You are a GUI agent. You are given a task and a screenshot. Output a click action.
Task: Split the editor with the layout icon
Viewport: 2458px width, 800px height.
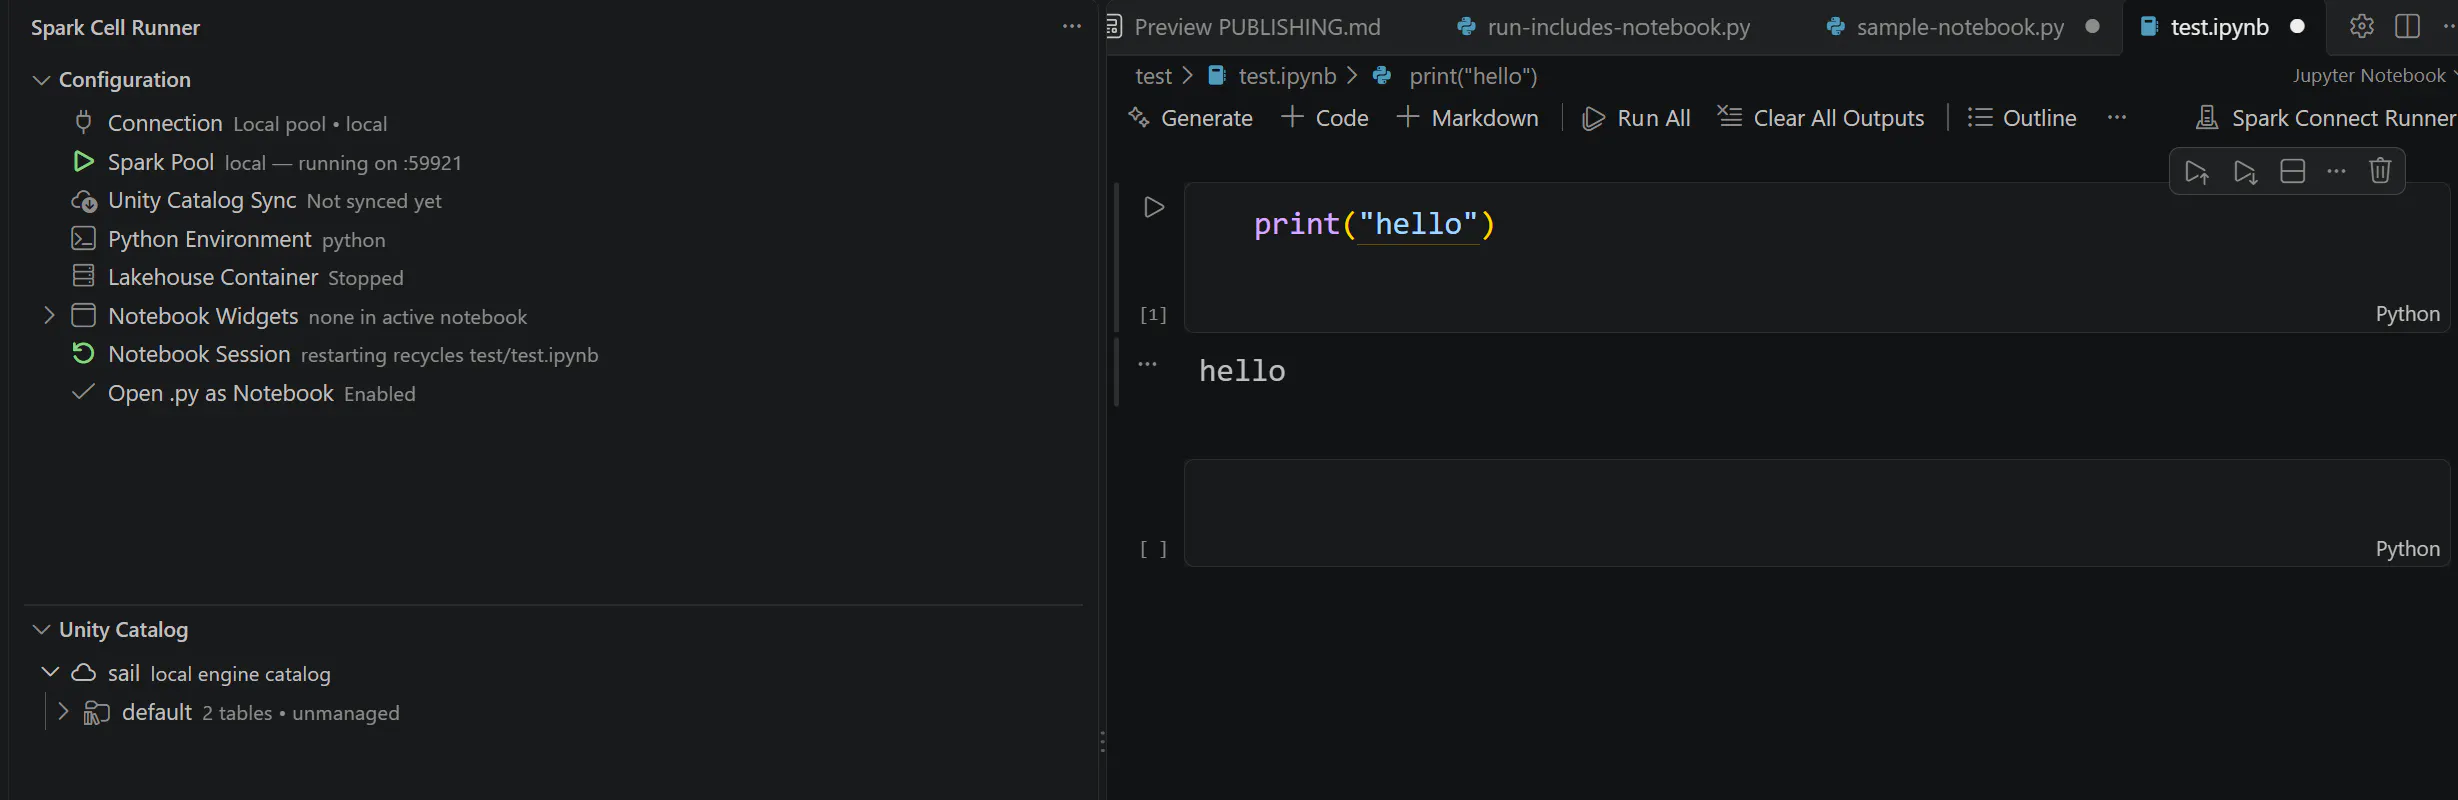click(2408, 27)
